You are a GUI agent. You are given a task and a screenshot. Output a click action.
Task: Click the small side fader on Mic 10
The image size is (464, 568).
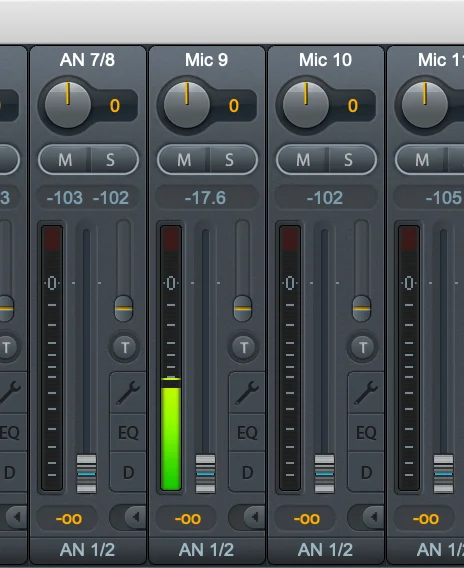coord(361,309)
